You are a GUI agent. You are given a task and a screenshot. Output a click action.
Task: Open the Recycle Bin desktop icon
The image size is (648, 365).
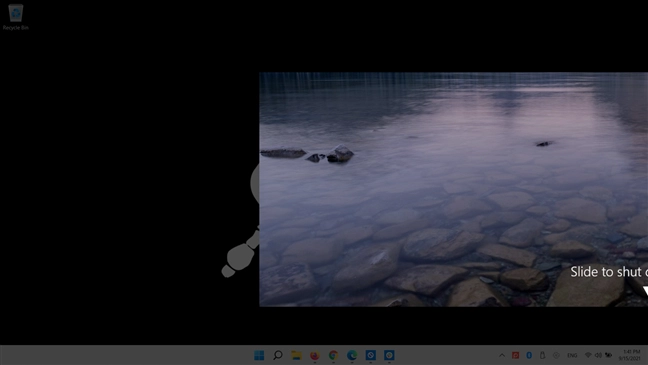click(x=16, y=17)
